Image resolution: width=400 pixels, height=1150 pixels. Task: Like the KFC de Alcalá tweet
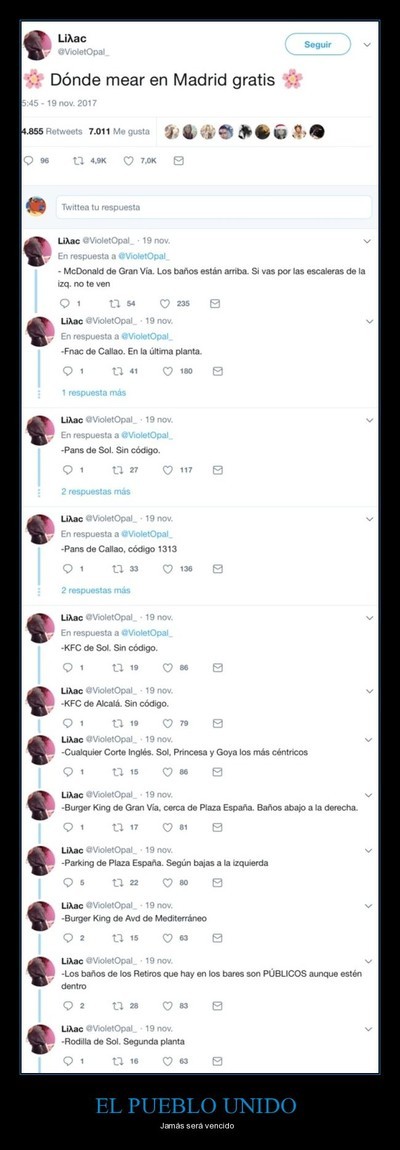click(167, 722)
